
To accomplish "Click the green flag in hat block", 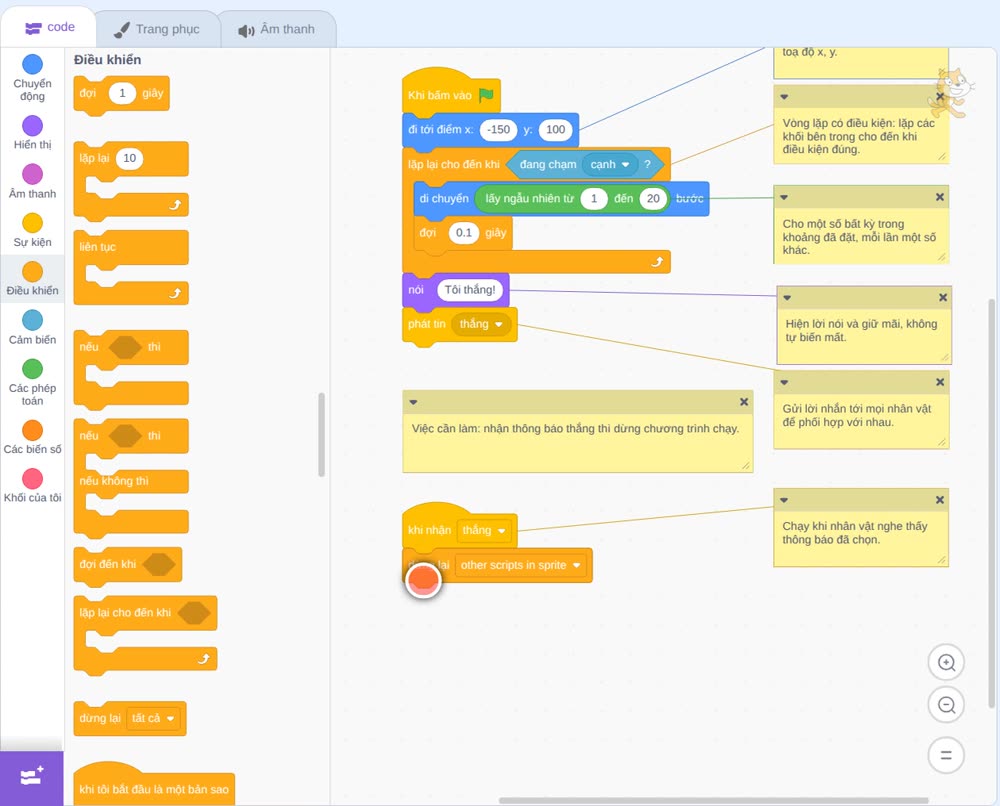I will (x=486, y=95).
